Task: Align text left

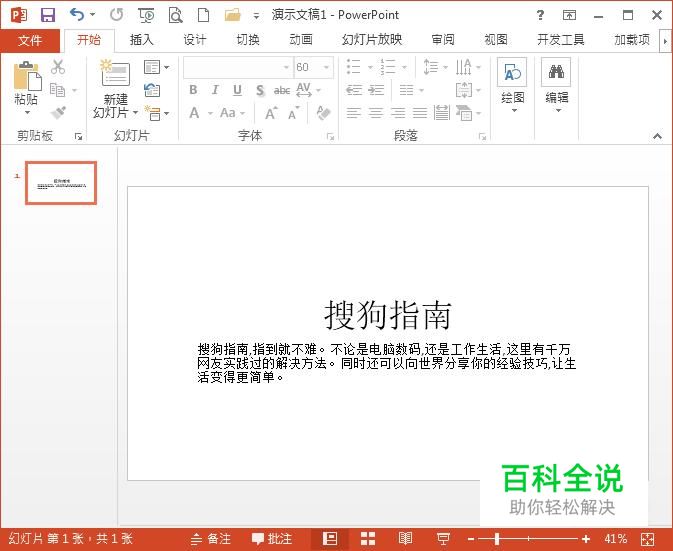Action: coord(354,113)
